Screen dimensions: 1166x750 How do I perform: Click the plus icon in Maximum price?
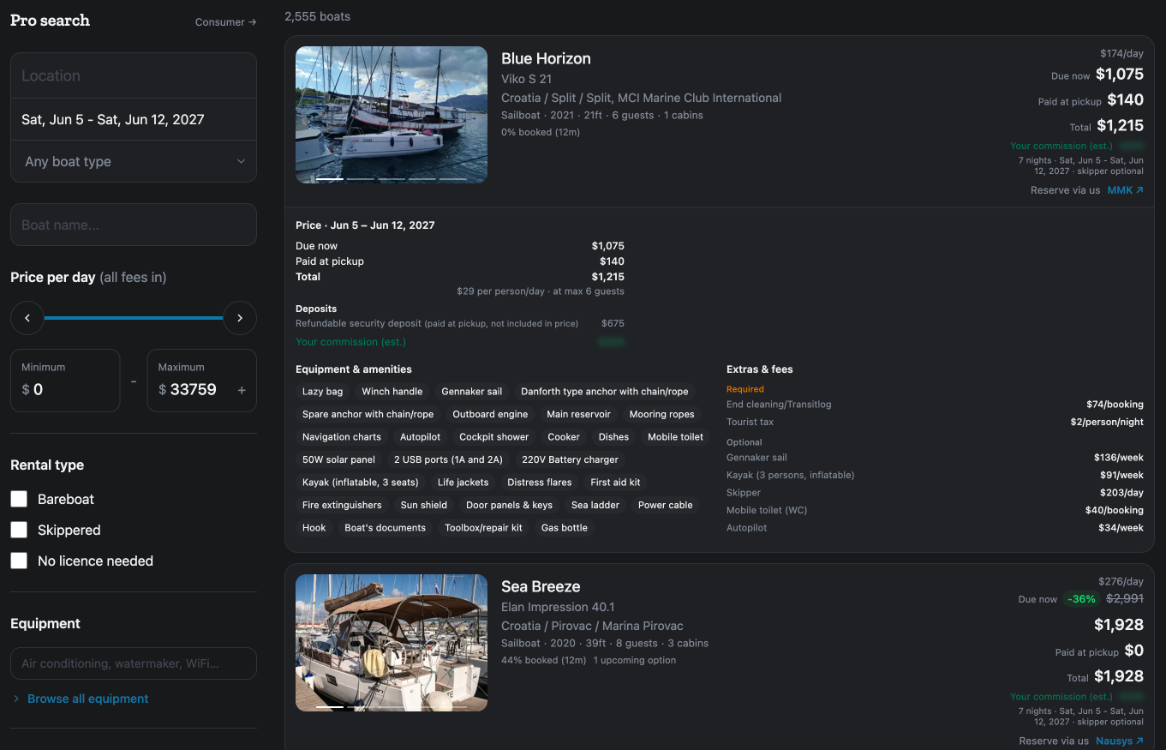point(242,390)
